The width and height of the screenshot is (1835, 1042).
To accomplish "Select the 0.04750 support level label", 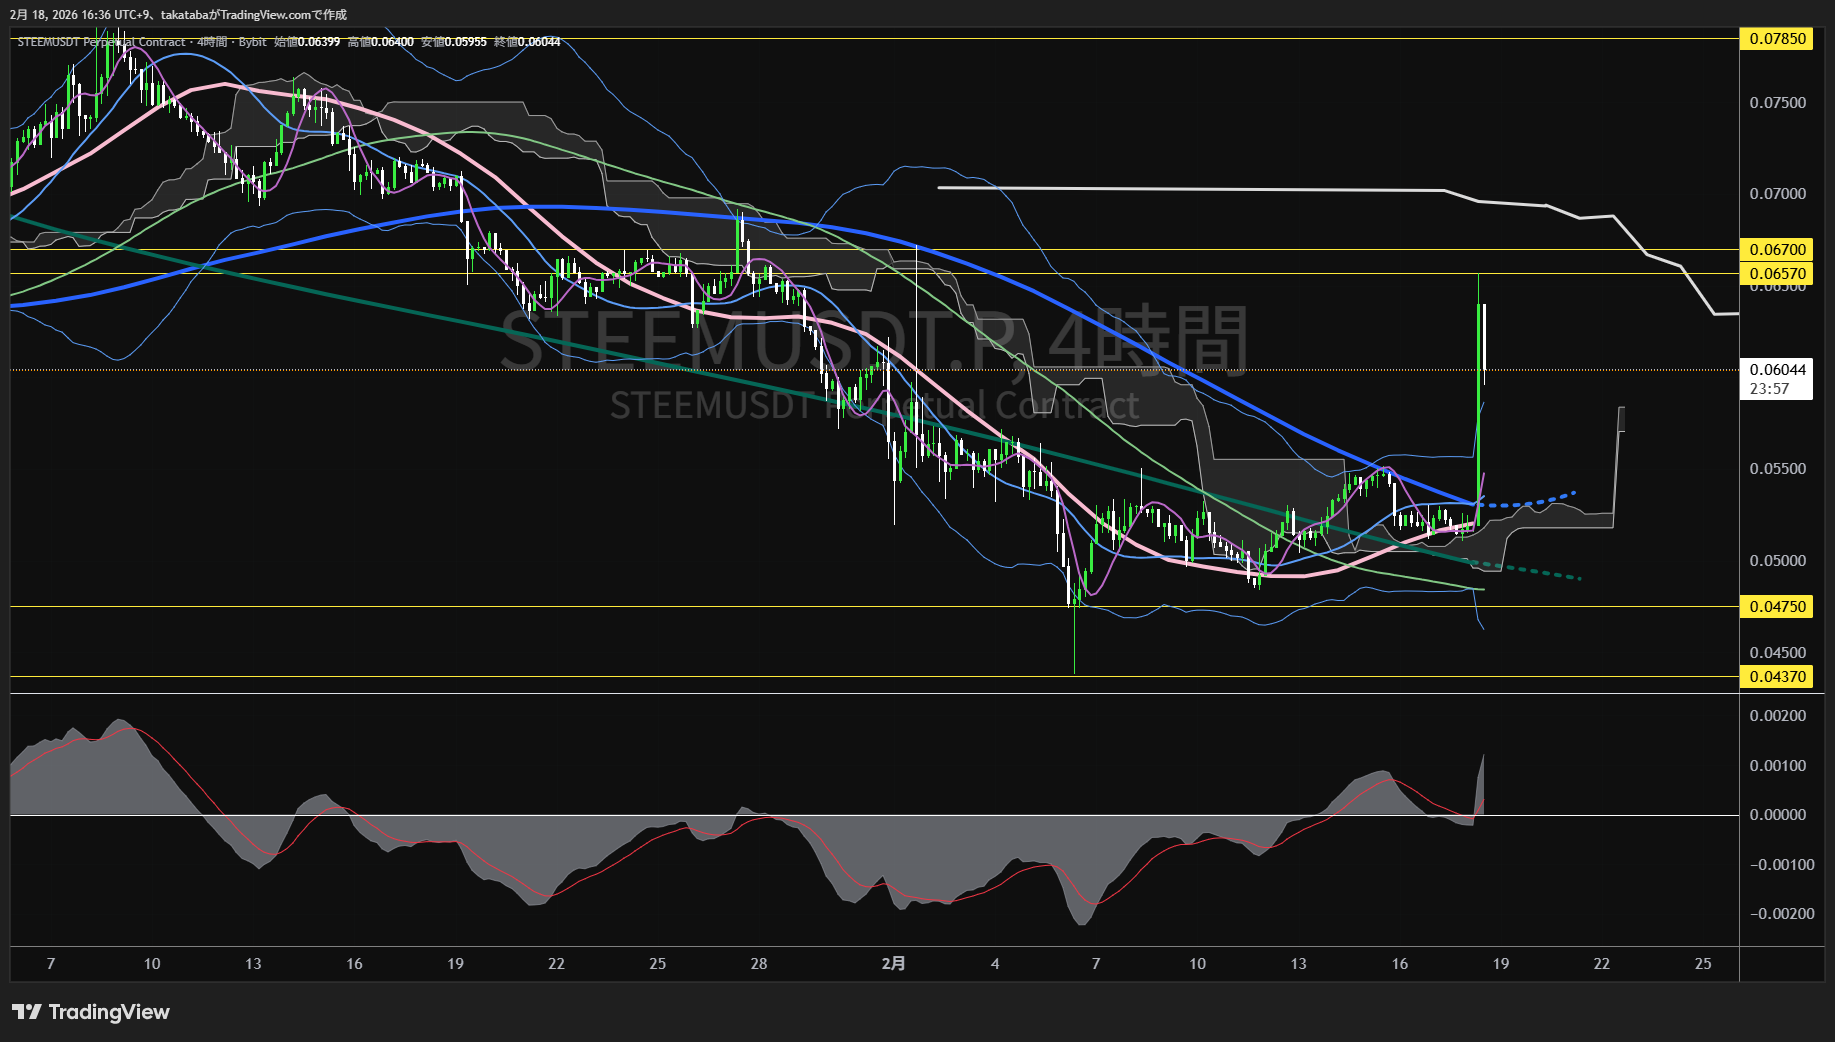I will click(1776, 607).
